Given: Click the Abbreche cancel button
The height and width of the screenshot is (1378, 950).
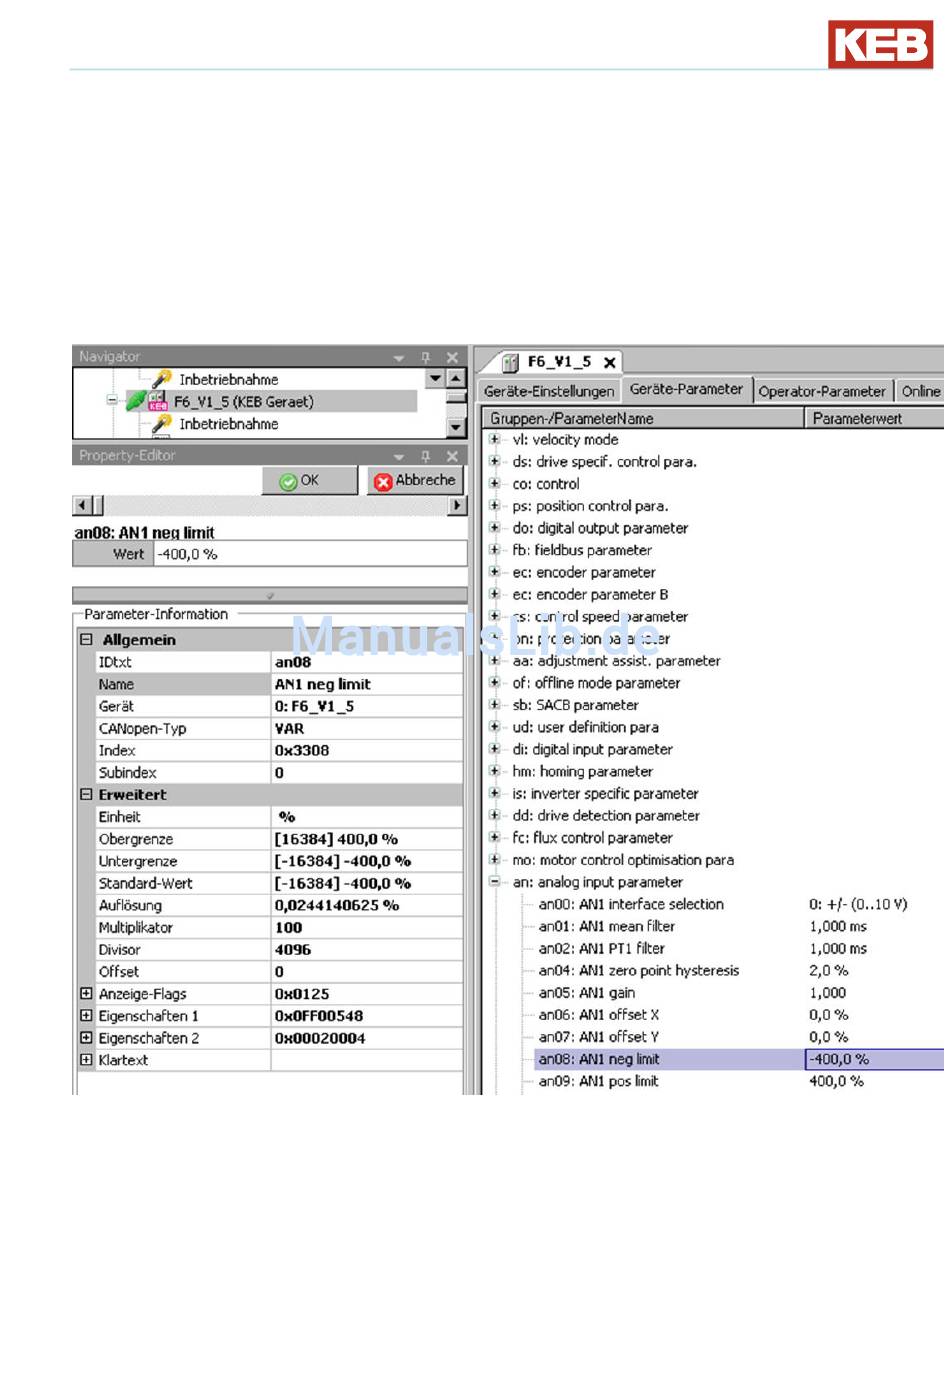Looking at the screenshot, I should [x=415, y=481].
